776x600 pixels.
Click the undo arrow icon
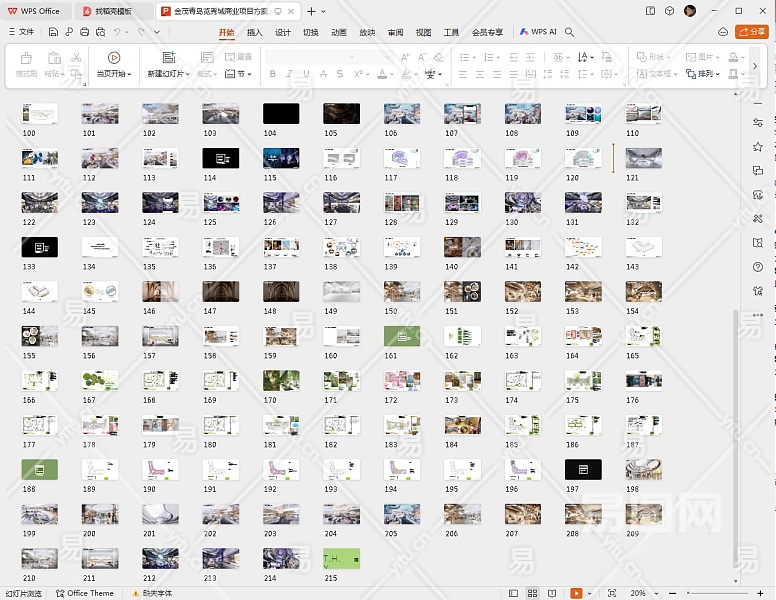pos(117,32)
